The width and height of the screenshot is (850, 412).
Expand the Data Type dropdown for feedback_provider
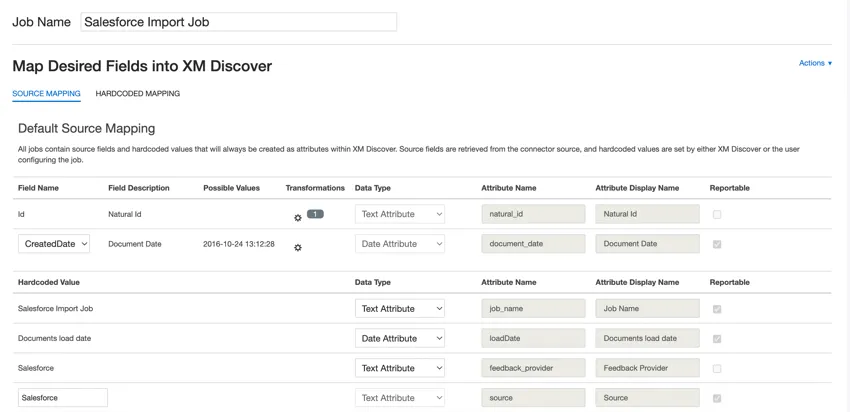tap(399, 368)
